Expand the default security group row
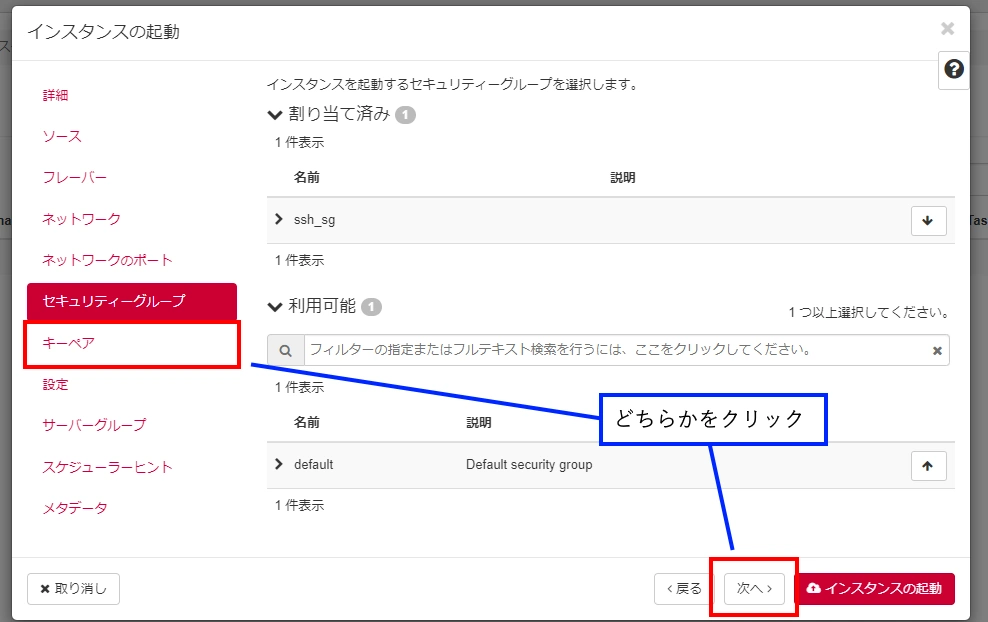 [x=279, y=464]
